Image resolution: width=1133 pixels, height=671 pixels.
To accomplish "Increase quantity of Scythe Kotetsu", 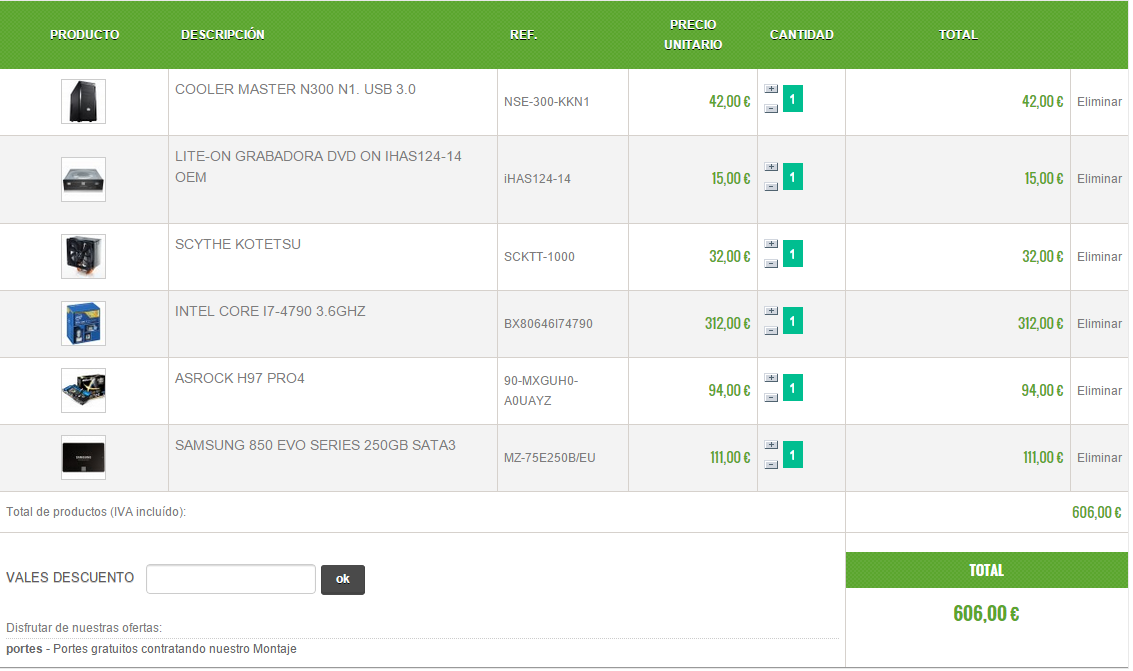I will [x=771, y=244].
